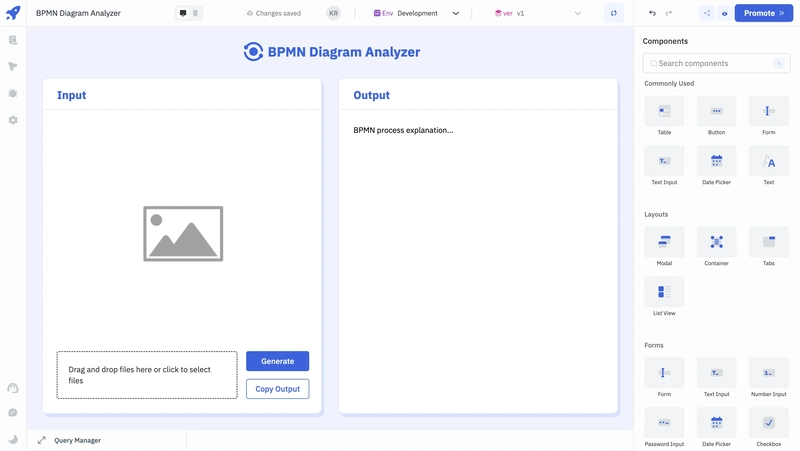Screen dimensions: 800x451
Task: Select the Form component under Commonly Used
Action: point(768,116)
